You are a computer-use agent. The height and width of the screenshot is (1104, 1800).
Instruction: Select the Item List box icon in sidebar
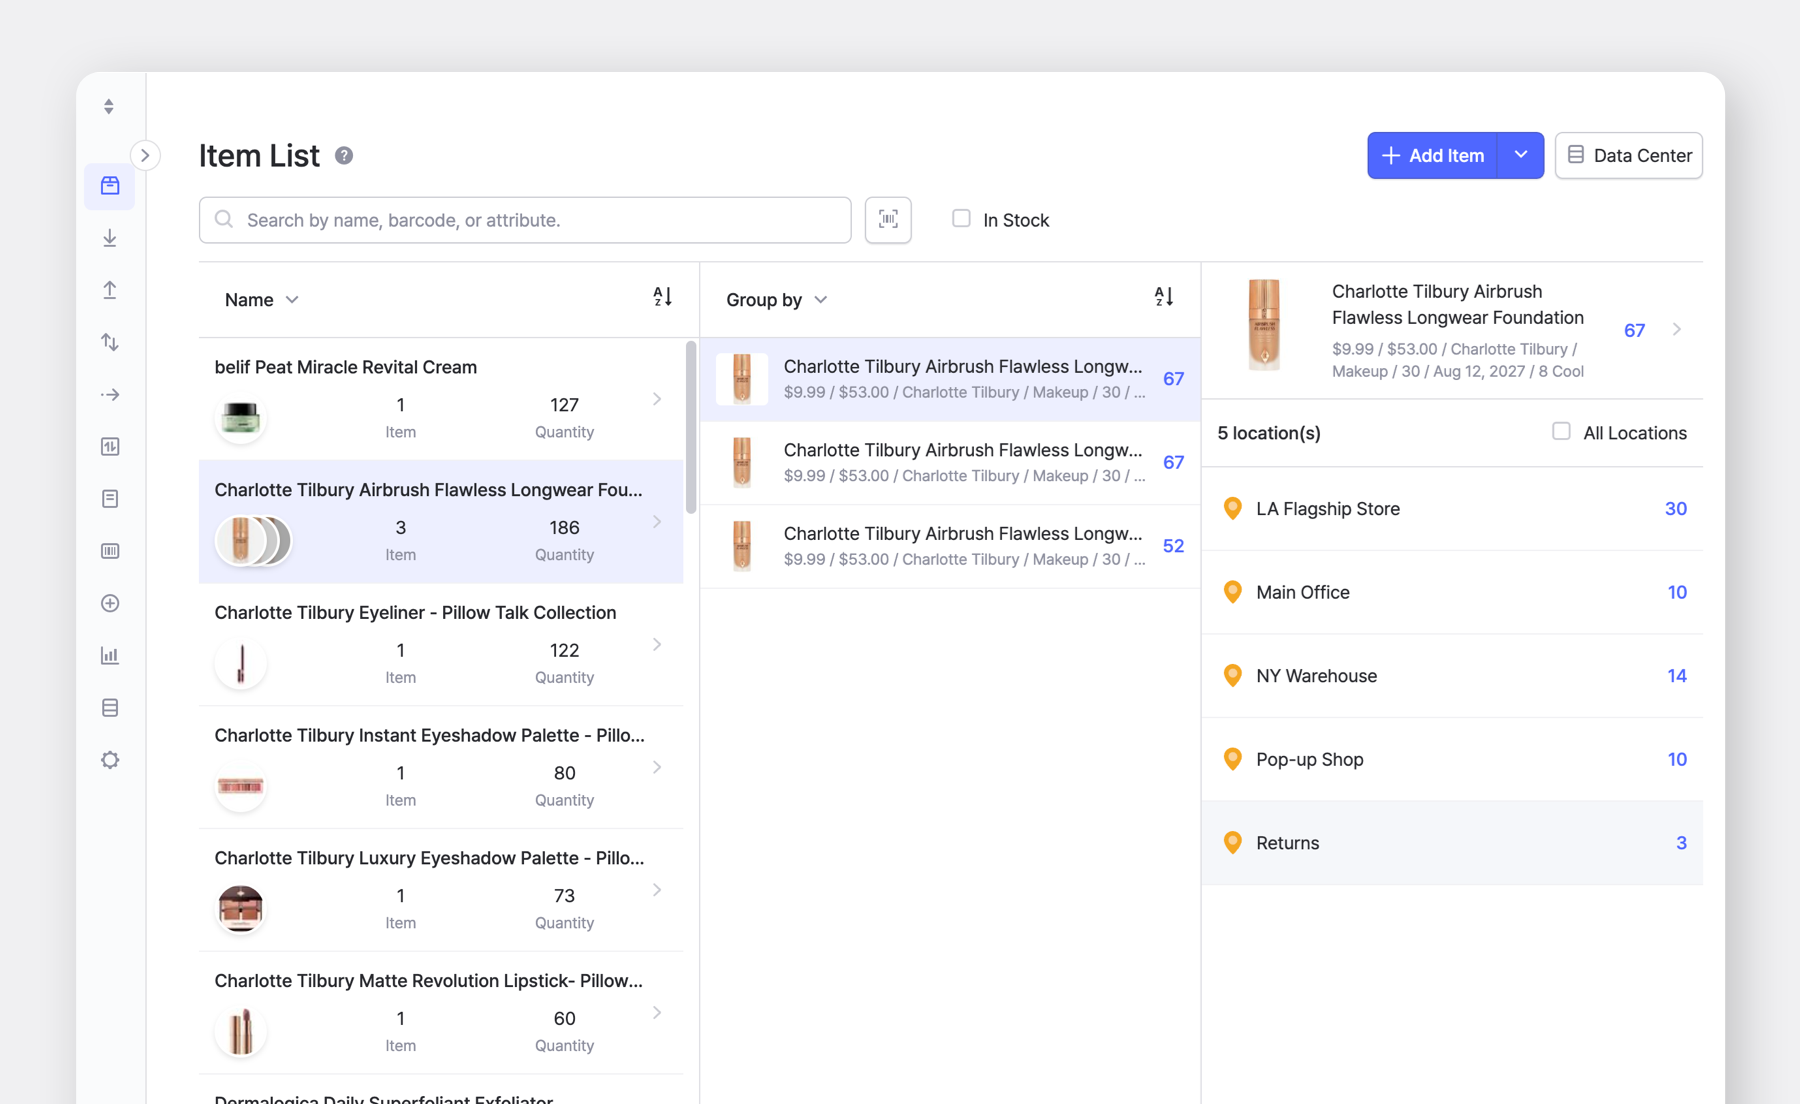109,186
